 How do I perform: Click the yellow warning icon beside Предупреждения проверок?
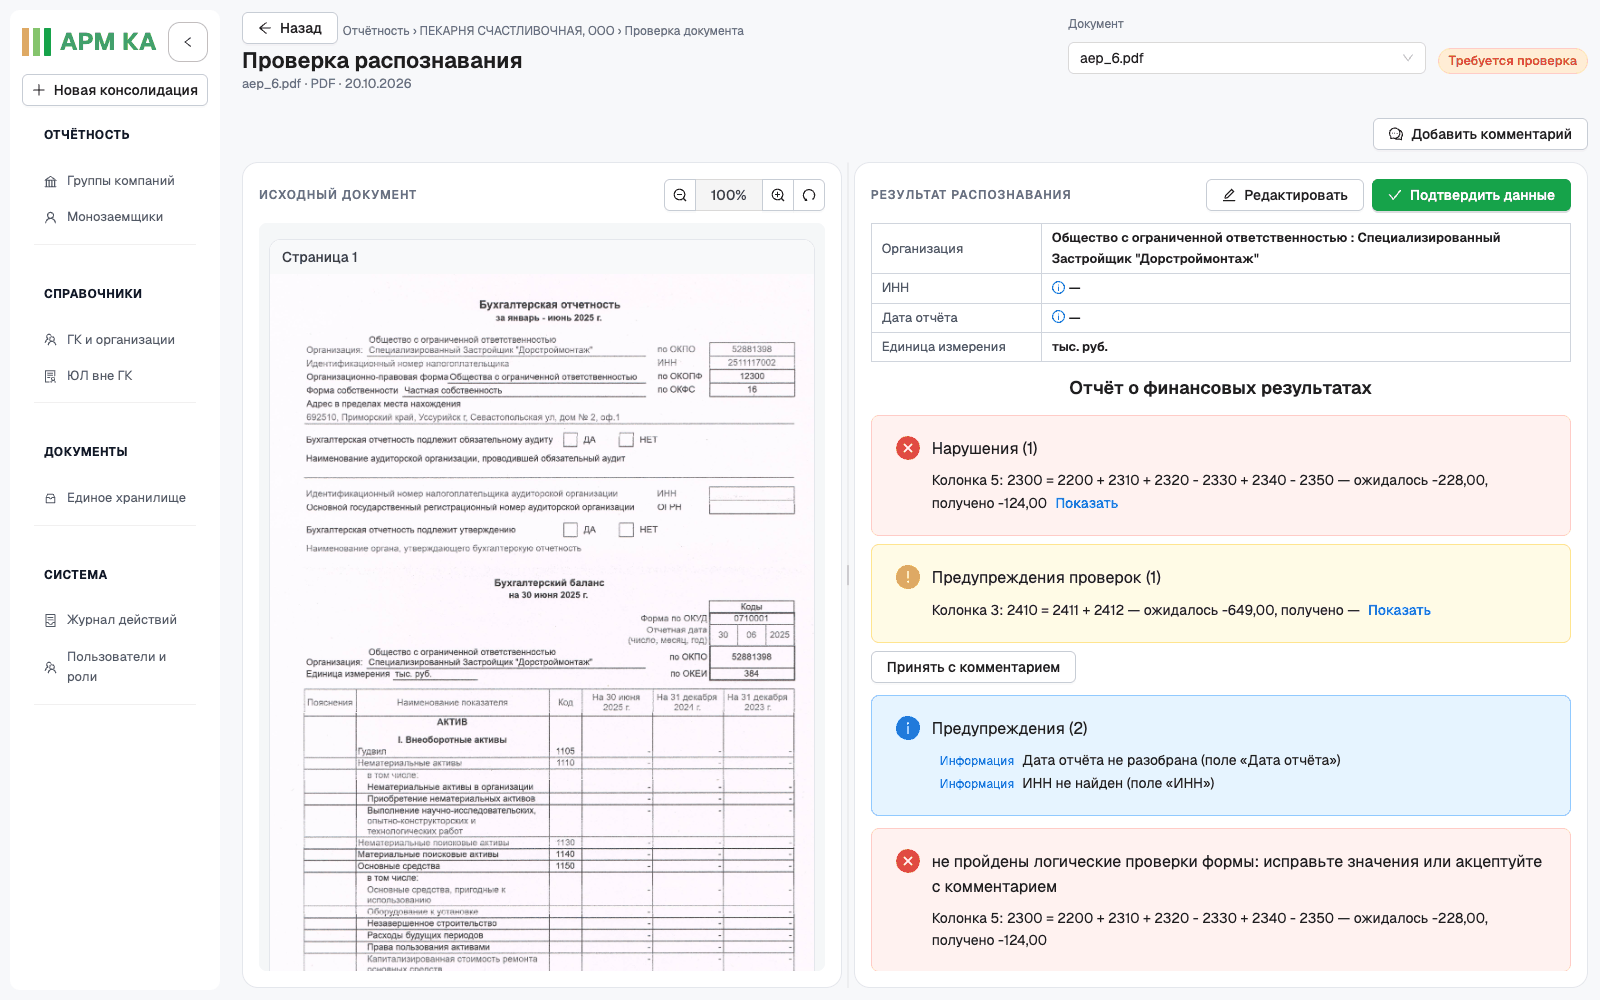tap(908, 577)
